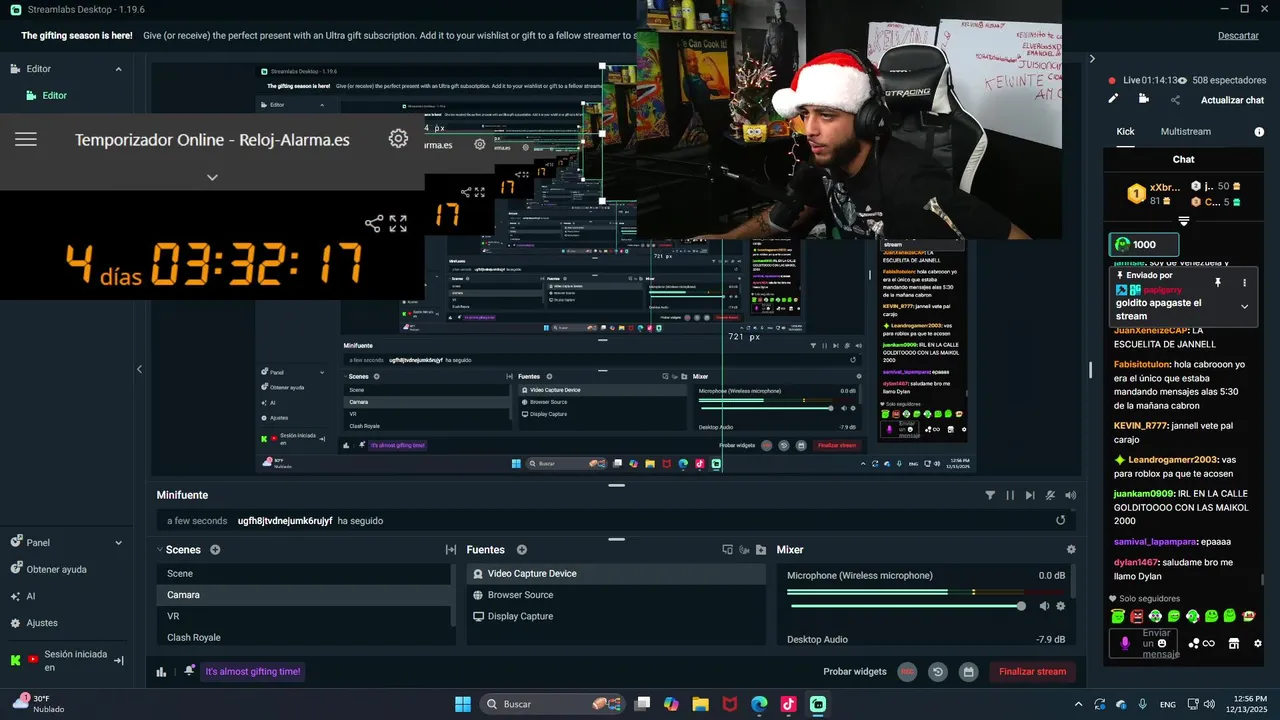The width and height of the screenshot is (1280, 720).
Task: Collapse the Editor section chevron
Action: coord(118,69)
